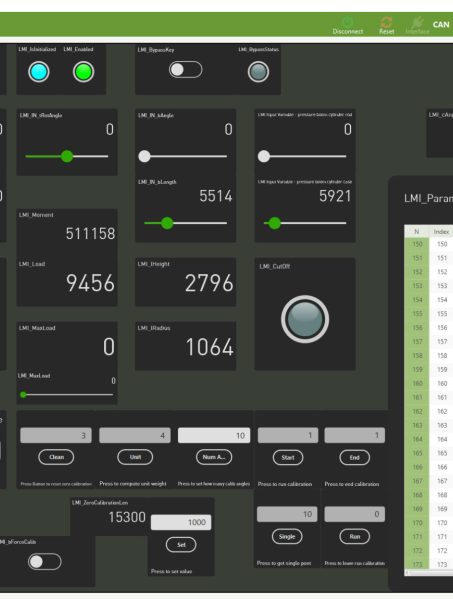The image size is (453, 599).
Task: Click the LMI_BypassStatus gray indicator
Action: (x=258, y=72)
